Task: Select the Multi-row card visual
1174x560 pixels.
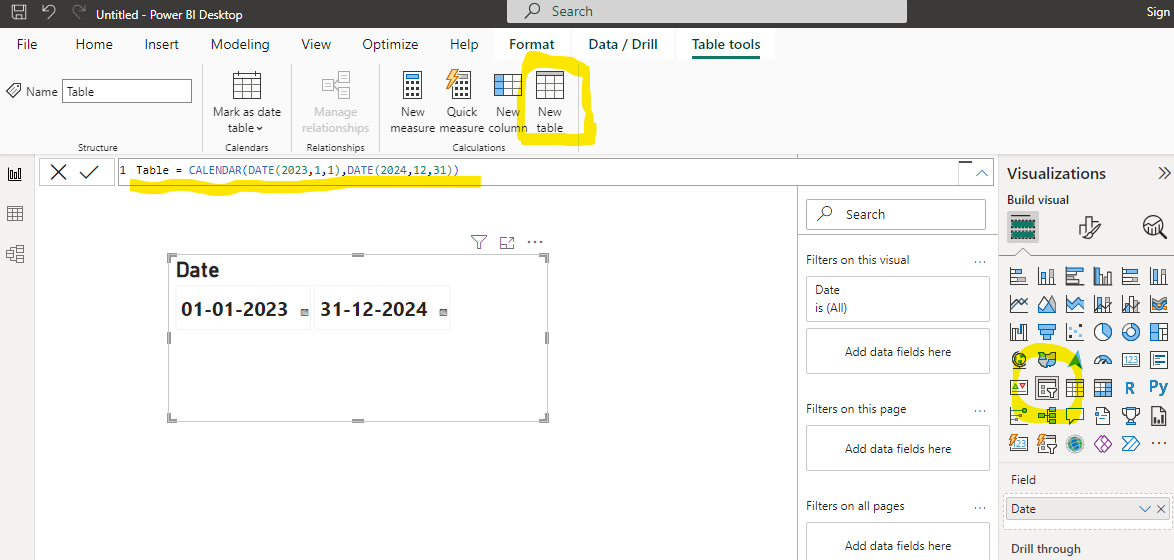Action: (1158, 359)
